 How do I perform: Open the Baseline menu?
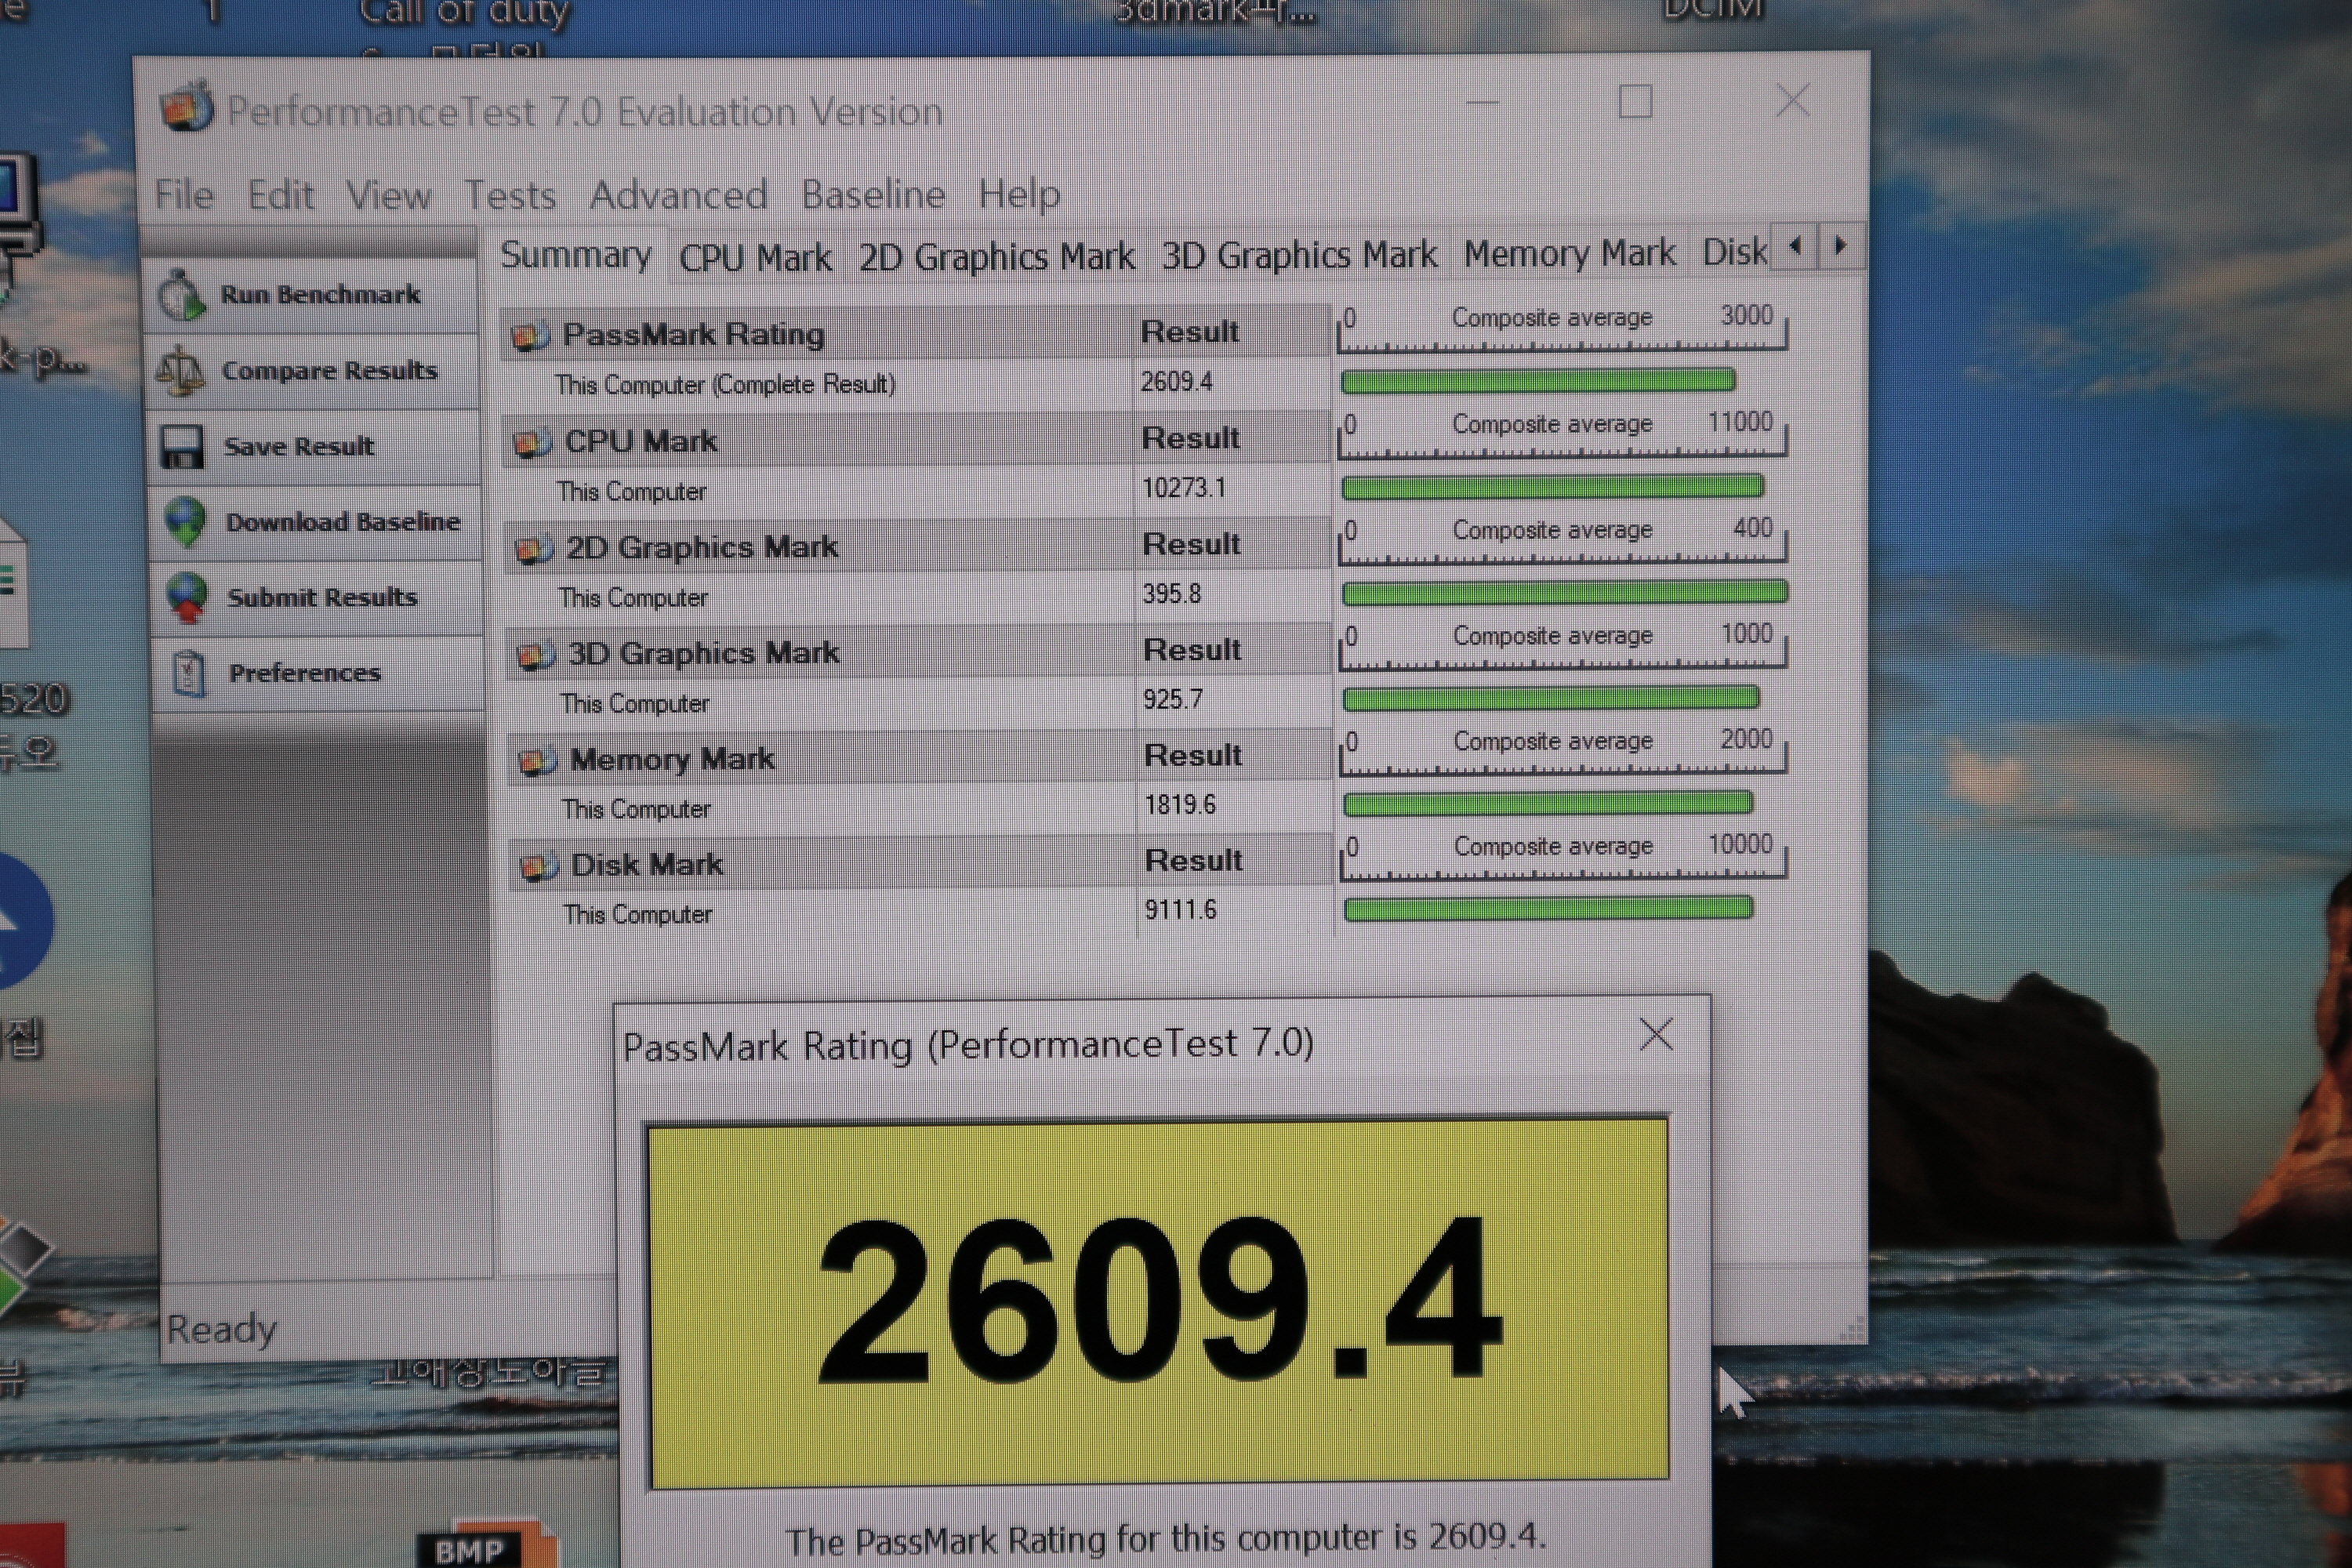873,195
